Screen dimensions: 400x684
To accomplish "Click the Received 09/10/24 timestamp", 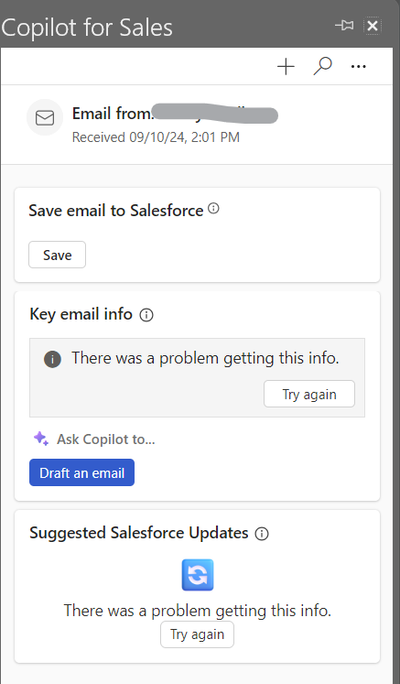I will [156, 137].
